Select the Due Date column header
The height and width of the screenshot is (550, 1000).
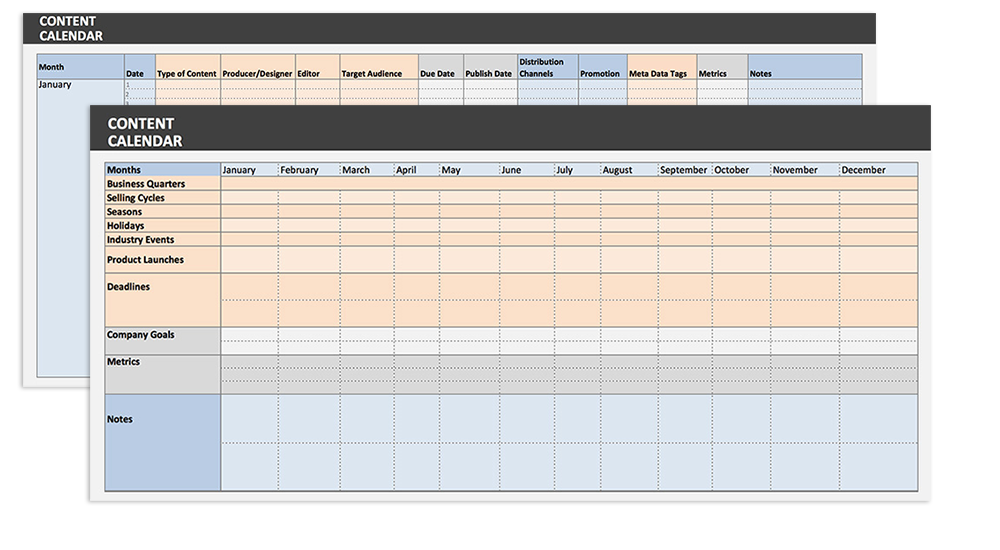coord(441,67)
